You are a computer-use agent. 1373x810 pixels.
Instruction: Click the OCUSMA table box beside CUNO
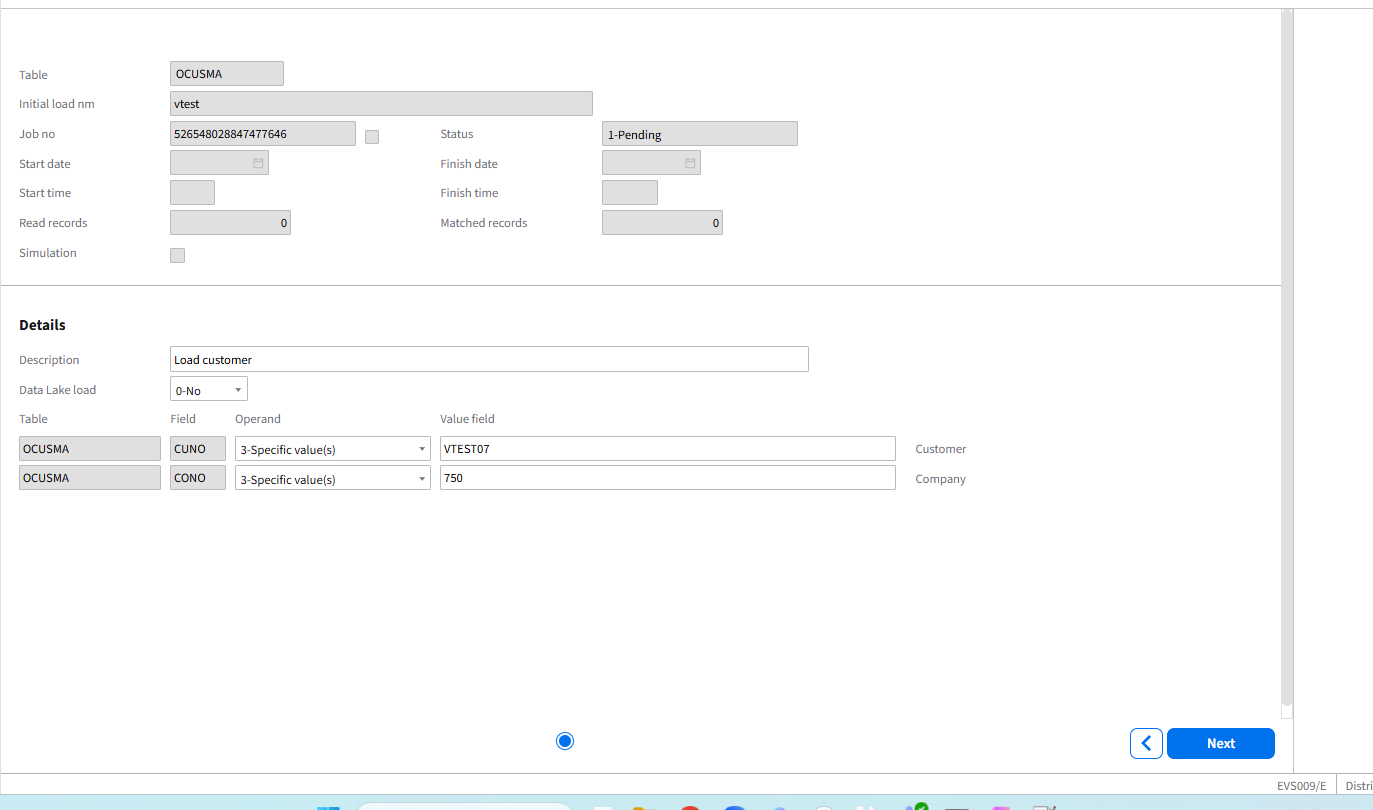point(90,449)
